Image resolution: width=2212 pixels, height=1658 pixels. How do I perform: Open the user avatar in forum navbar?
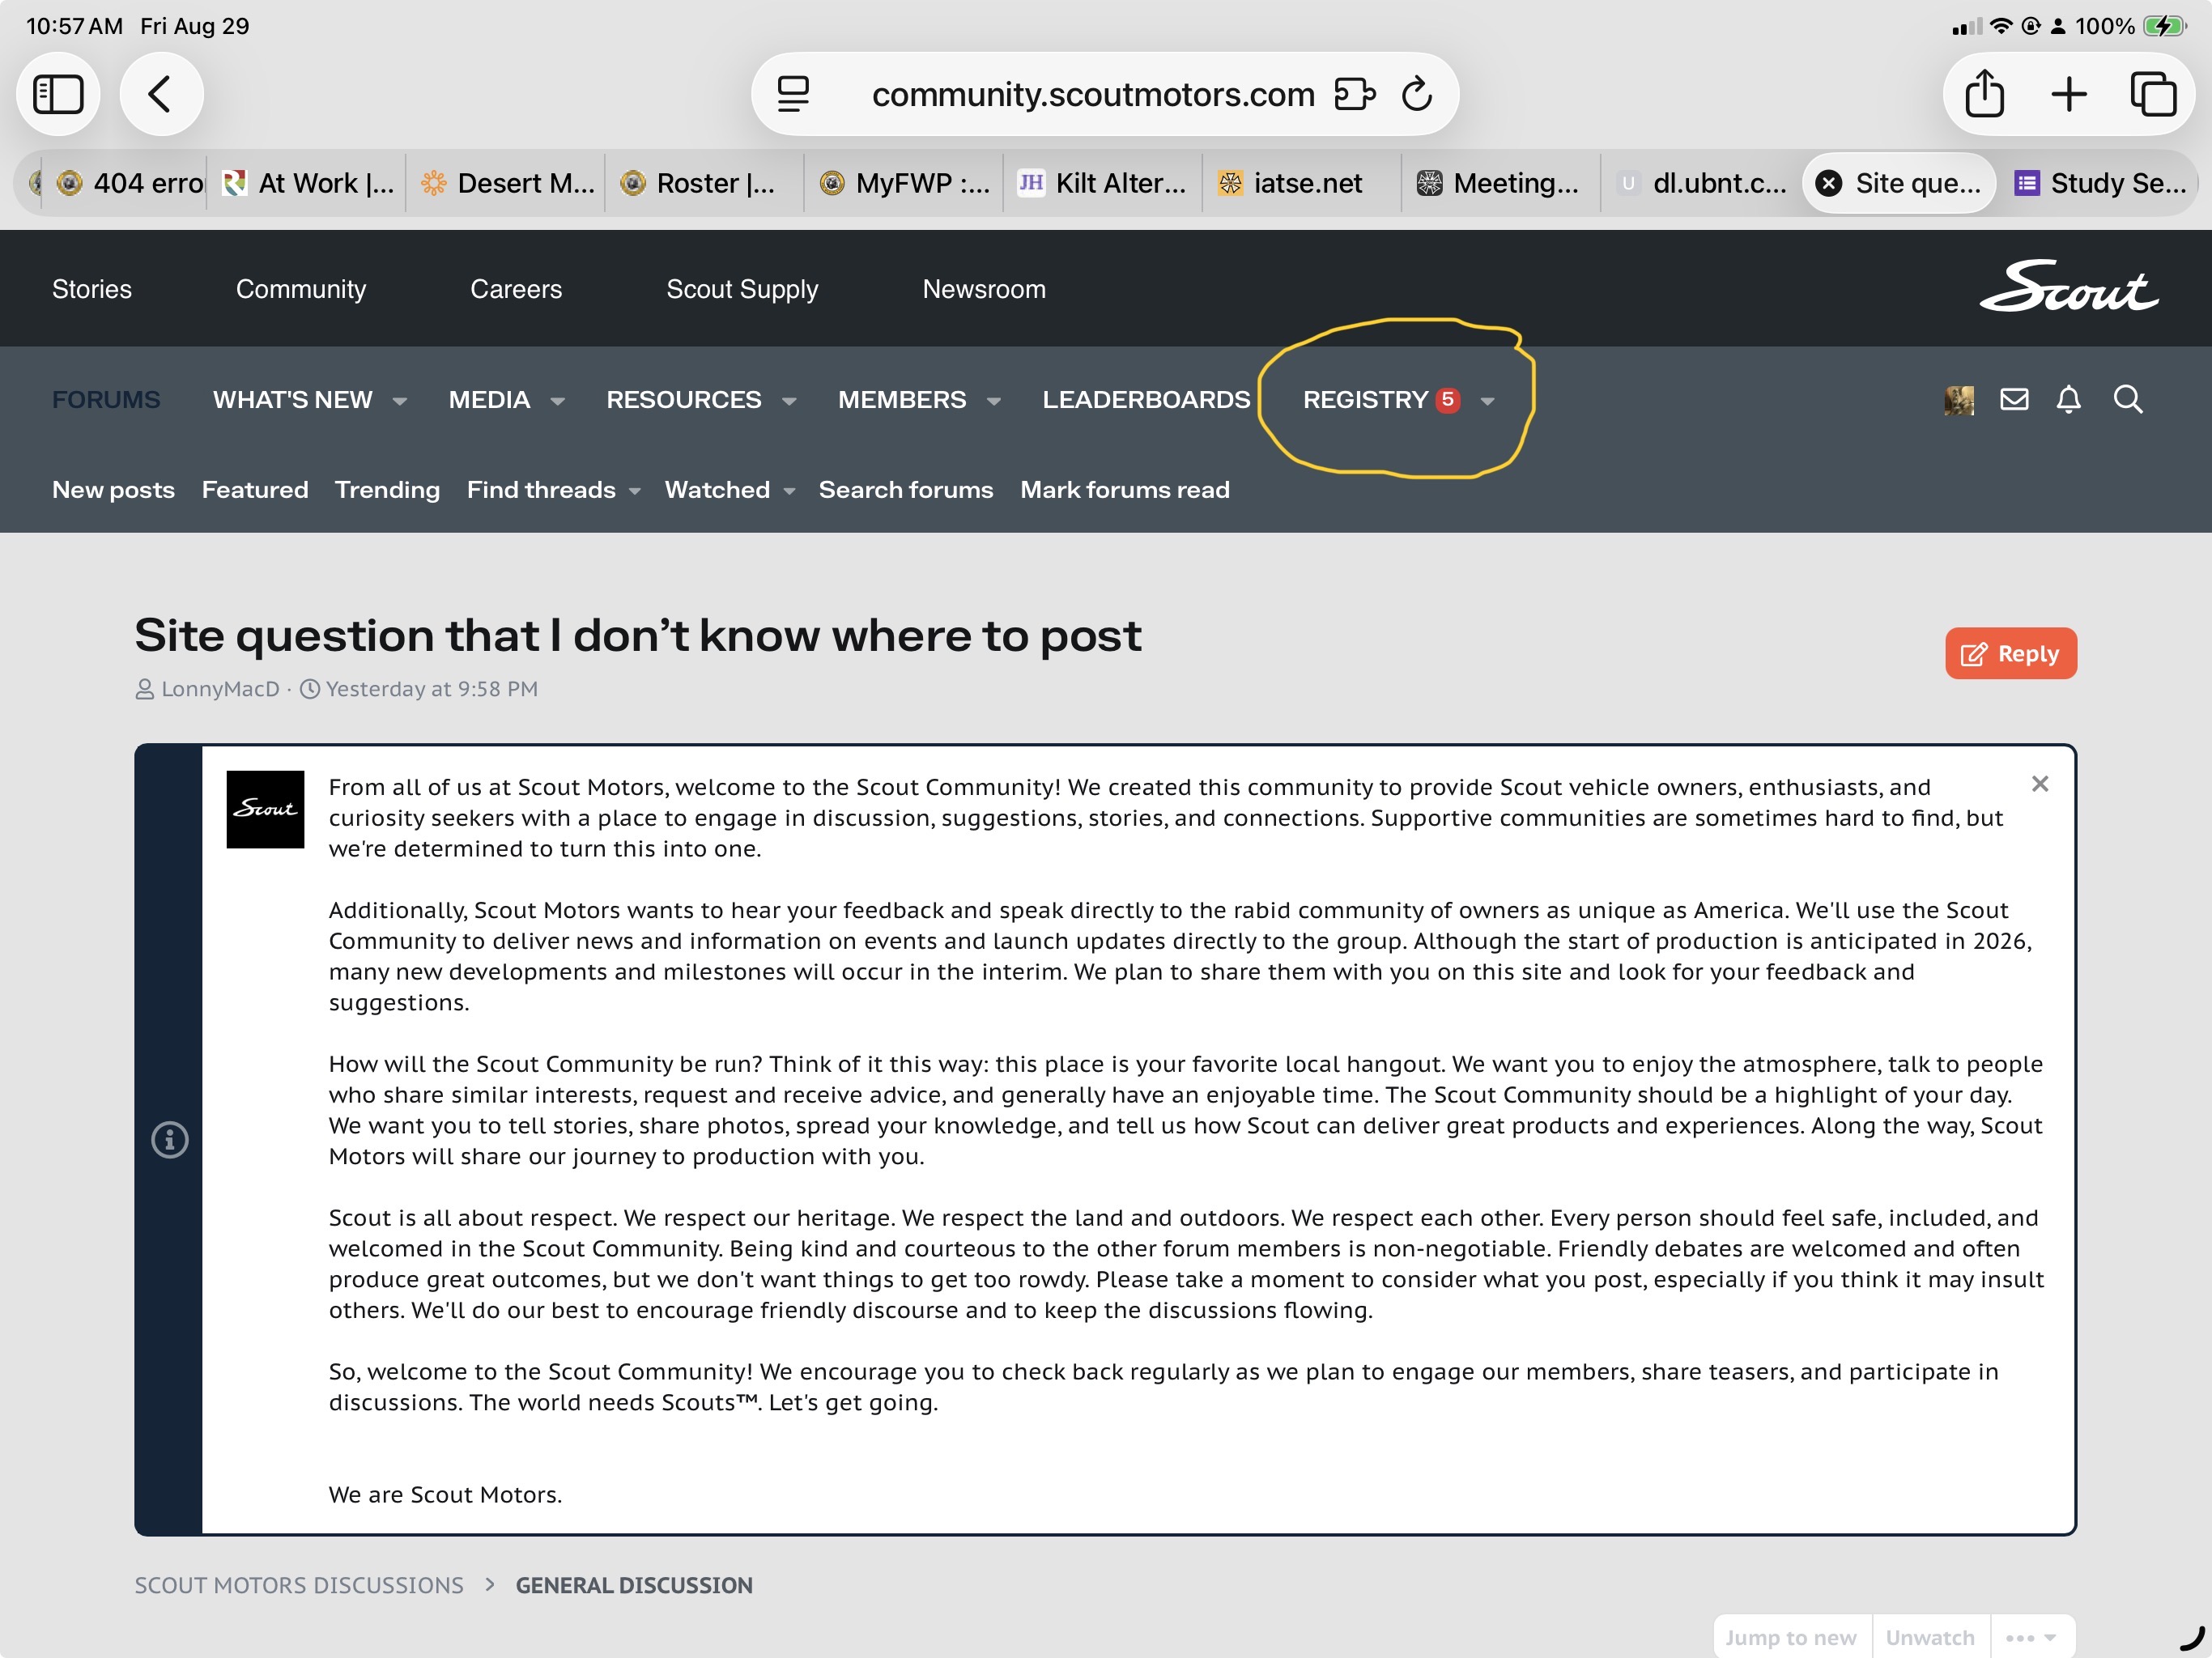click(1959, 400)
